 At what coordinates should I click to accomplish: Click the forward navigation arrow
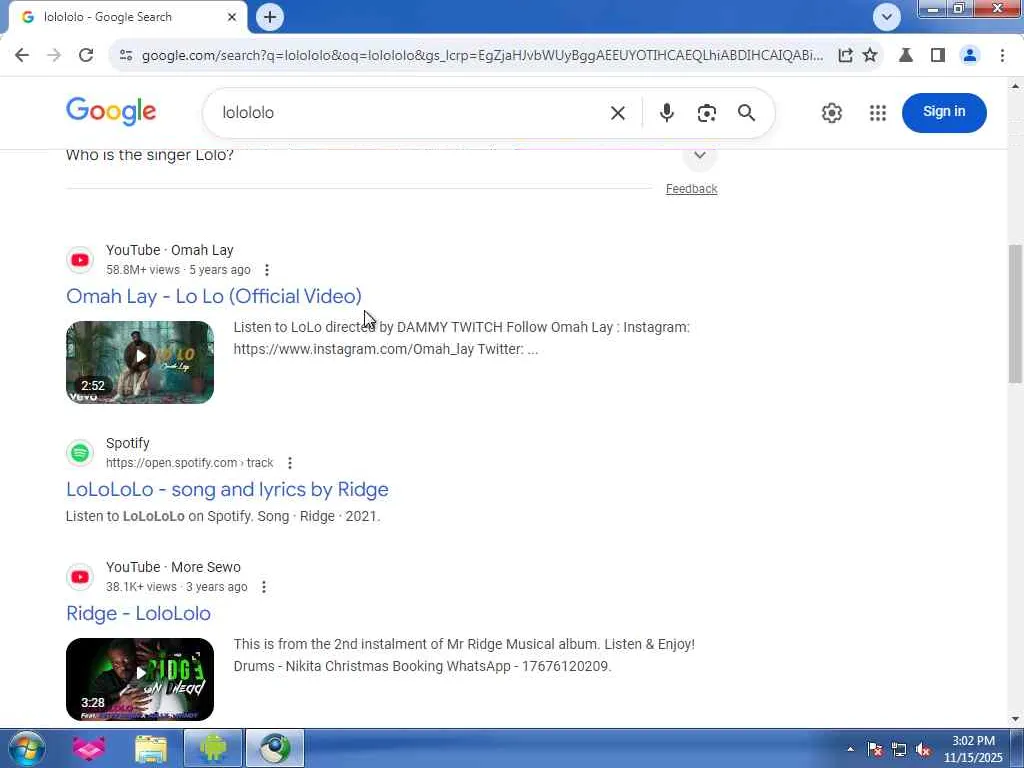click(x=54, y=56)
